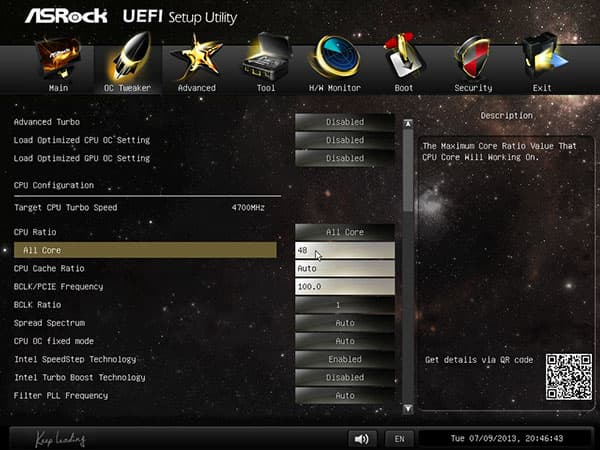Open Spread Spectrum Auto dropdown
The image size is (600, 450).
click(x=345, y=323)
